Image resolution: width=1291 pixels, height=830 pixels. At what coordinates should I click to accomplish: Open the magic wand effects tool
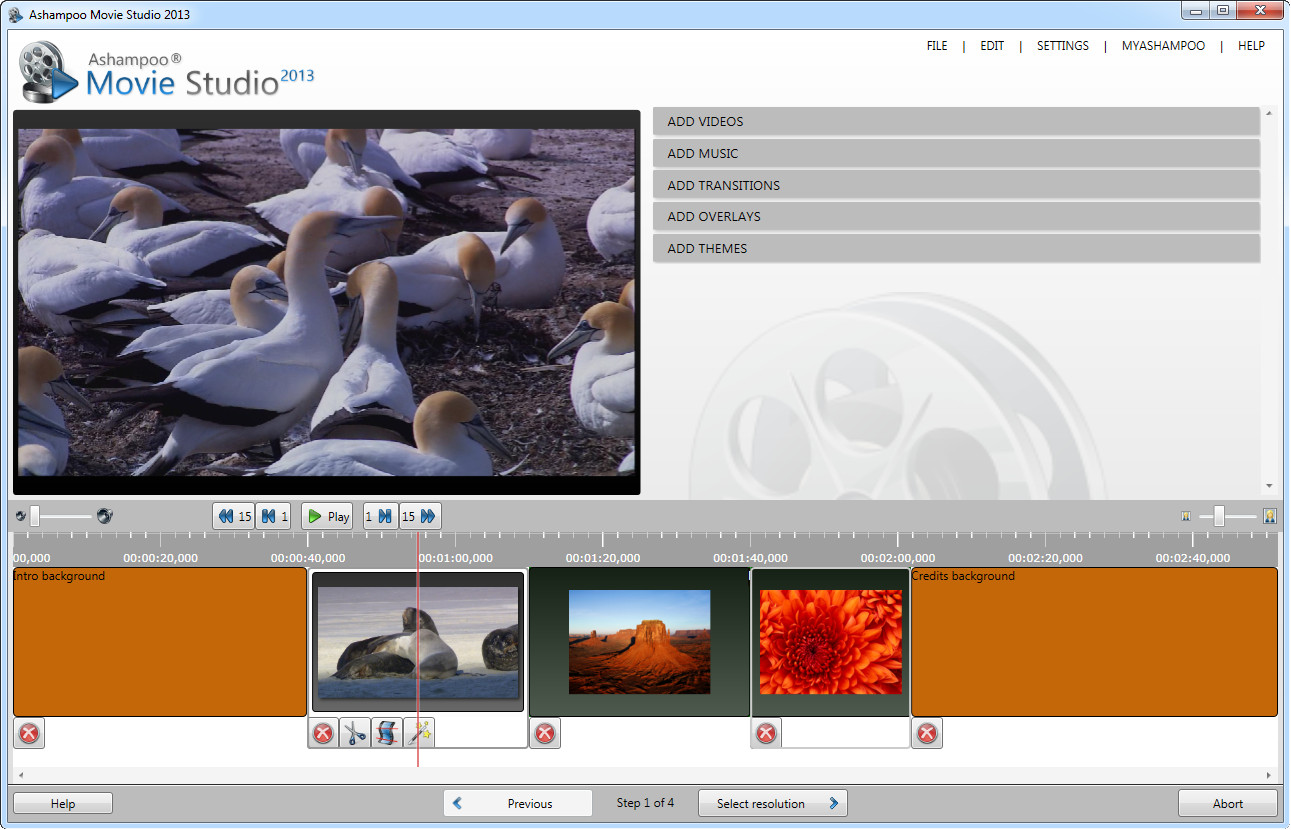click(419, 733)
